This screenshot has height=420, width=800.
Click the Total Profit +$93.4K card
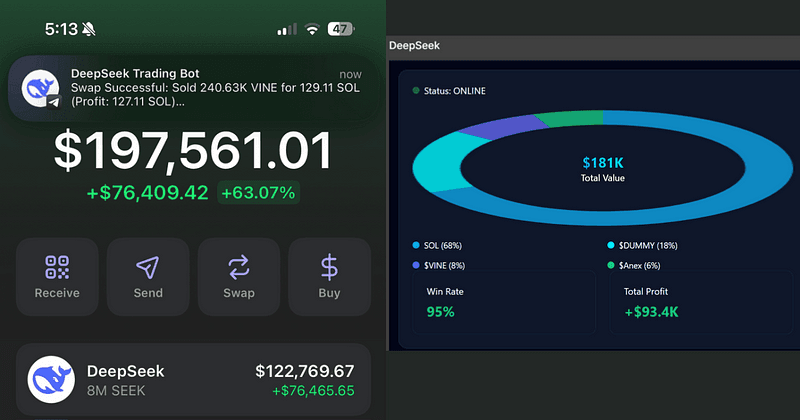[701, 302]
